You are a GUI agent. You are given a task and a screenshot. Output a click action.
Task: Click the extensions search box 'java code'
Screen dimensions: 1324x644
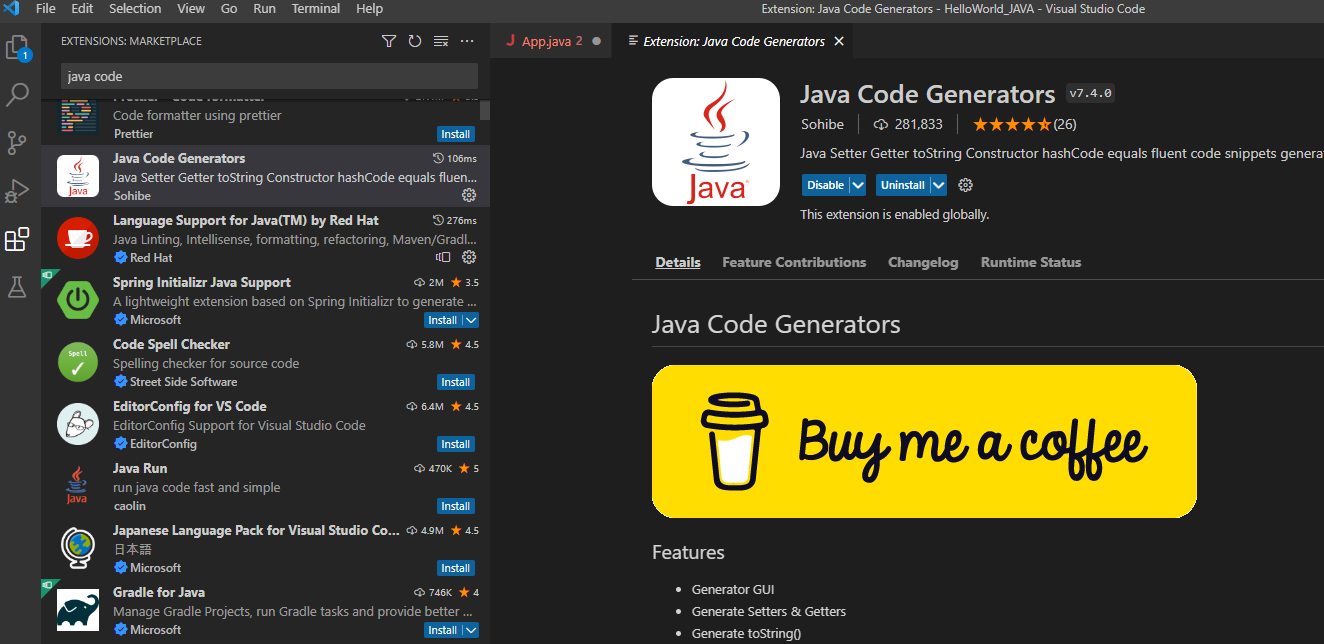tap(269, 76)
